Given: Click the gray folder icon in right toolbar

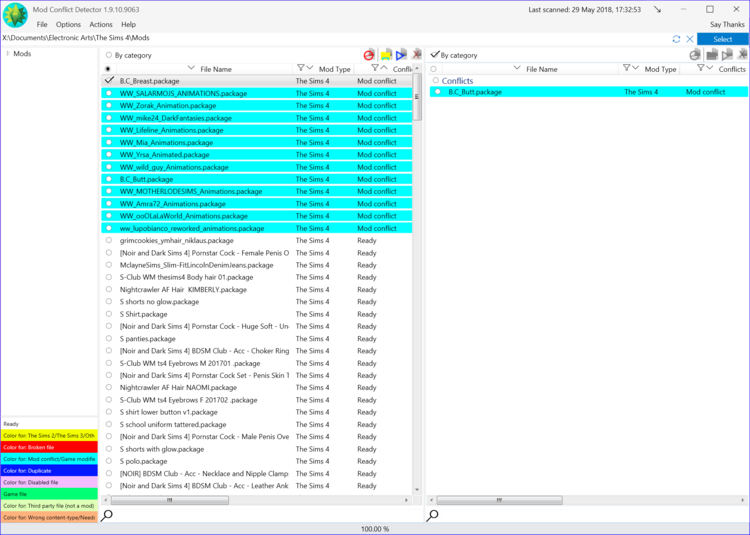Looking at the screenshot, I should 712,55.
